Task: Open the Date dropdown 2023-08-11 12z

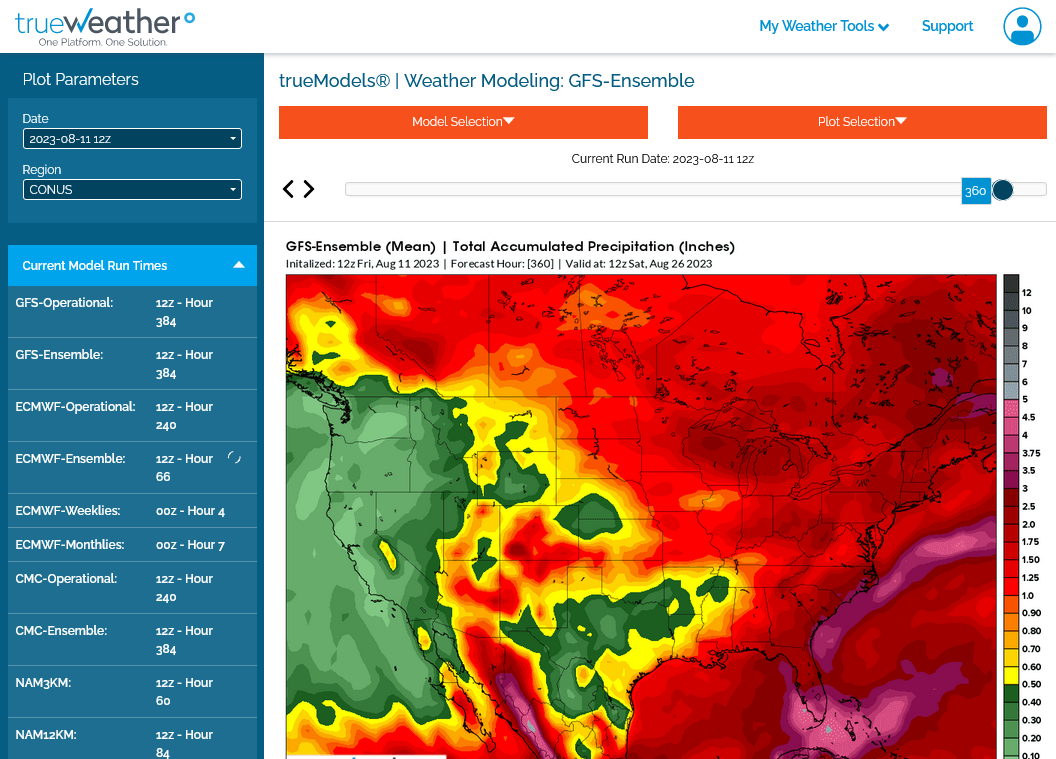Action: [x=132, y=139]
